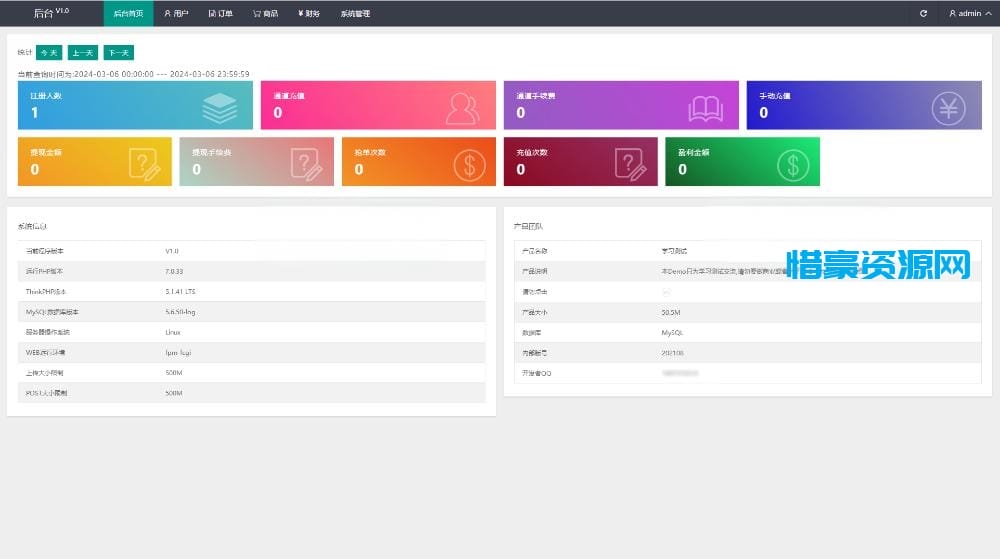
Task: Click the open book icon on 通道手续费 card
Action: 705,107
